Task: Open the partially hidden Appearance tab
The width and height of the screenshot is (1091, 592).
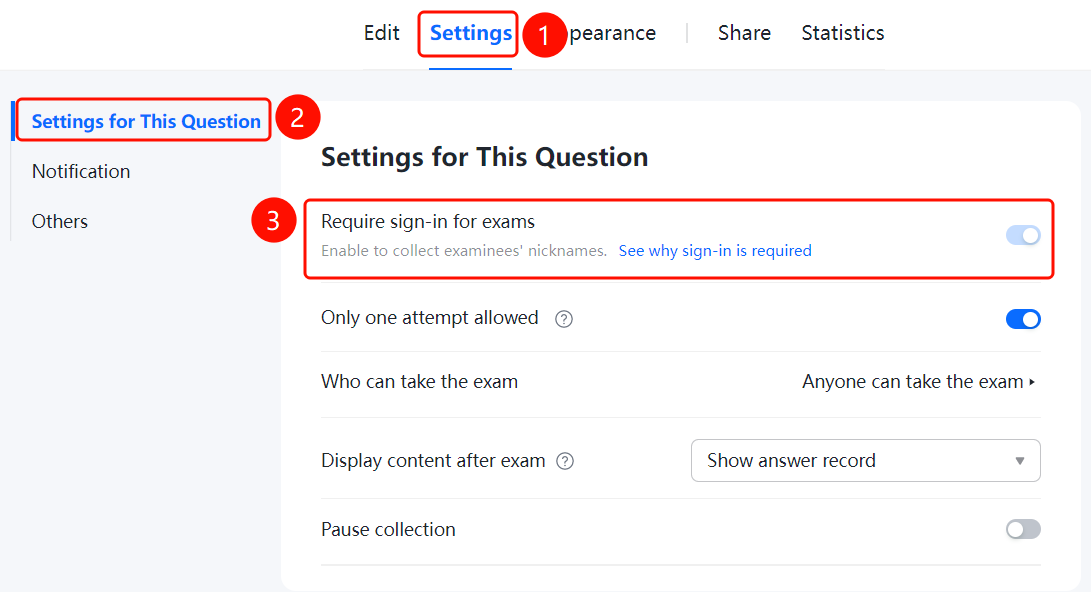Action: 612,33
